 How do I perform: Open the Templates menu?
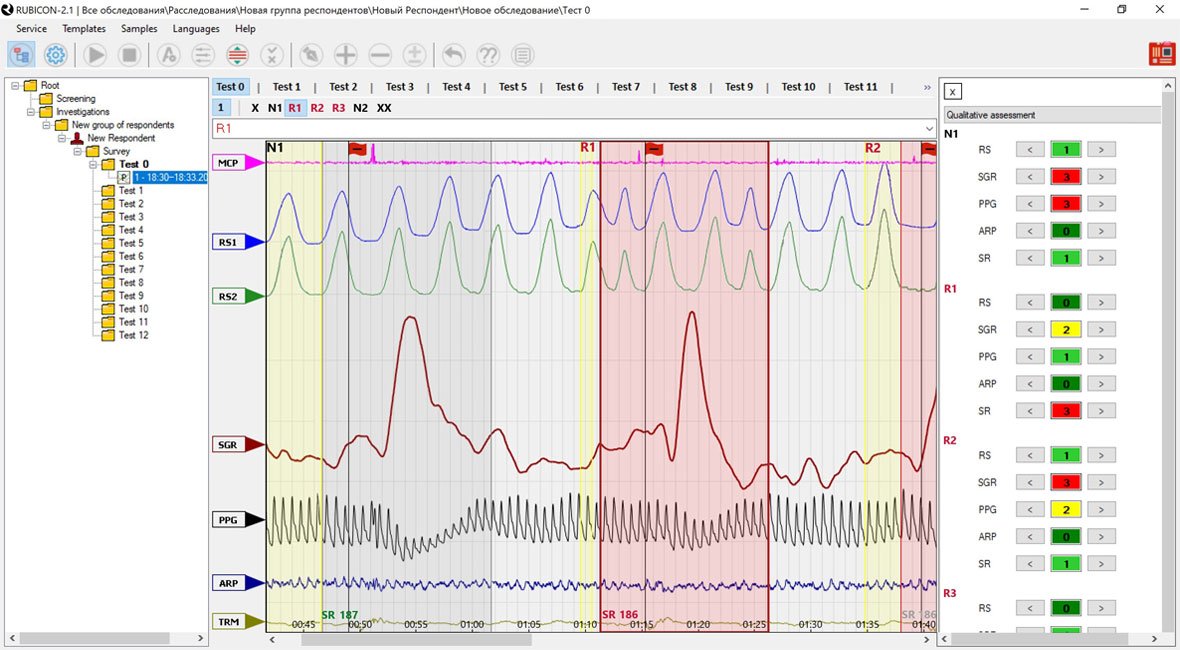[84, 29]
